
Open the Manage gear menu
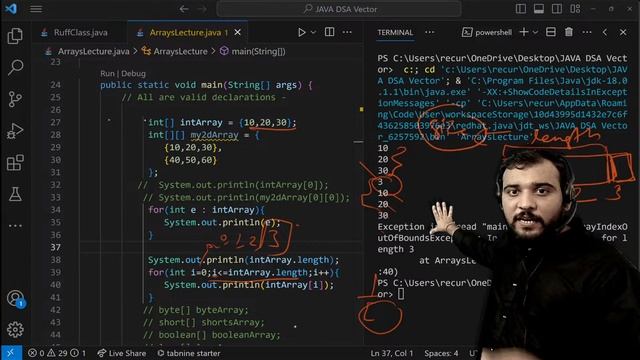coord(15,329)
